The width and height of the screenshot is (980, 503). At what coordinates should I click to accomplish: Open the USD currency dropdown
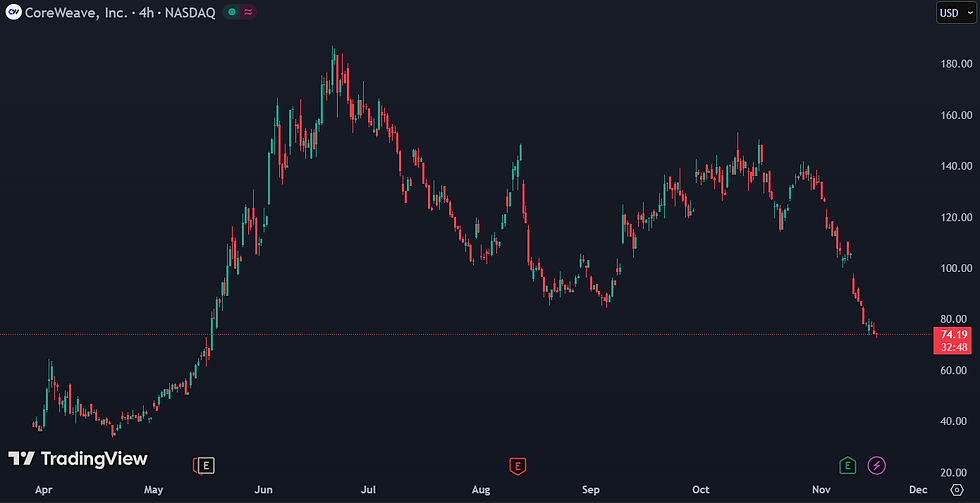click(956, 12)
